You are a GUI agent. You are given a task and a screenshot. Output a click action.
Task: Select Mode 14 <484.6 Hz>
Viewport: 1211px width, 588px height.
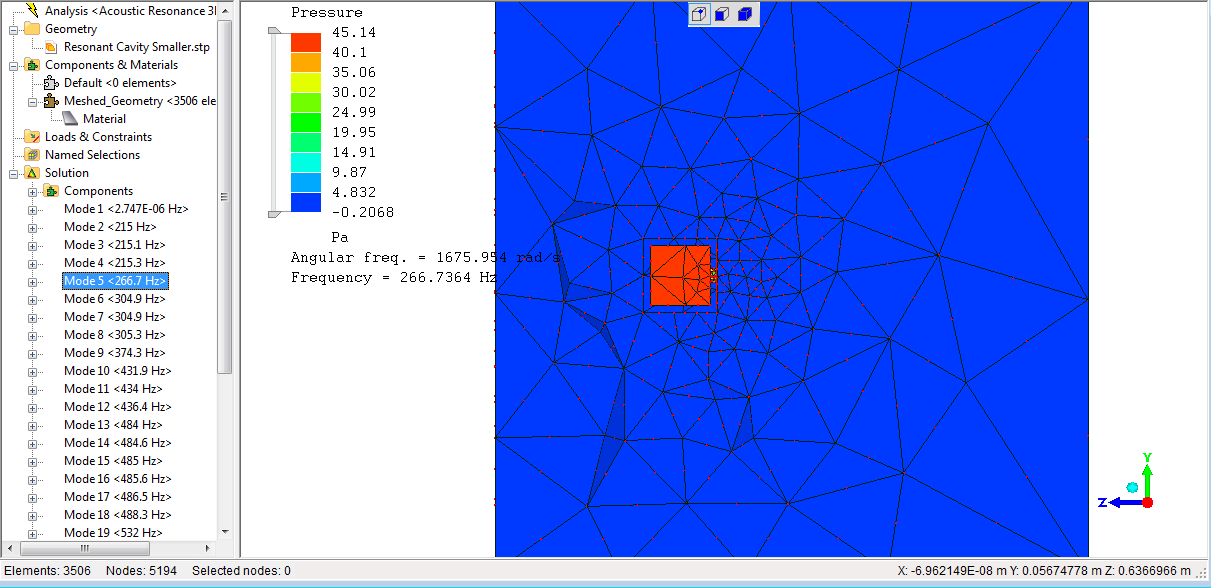[118, 443]
